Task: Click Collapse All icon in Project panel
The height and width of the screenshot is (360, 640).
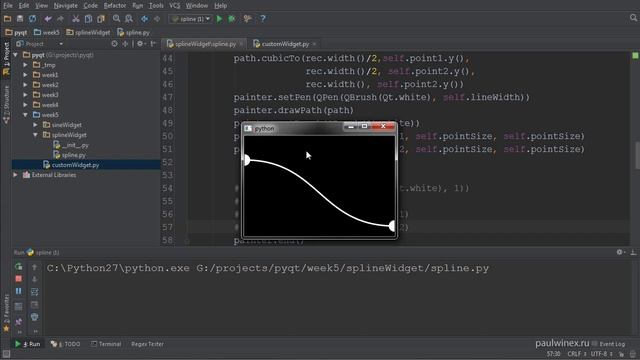Action: (x=125, y=44)
